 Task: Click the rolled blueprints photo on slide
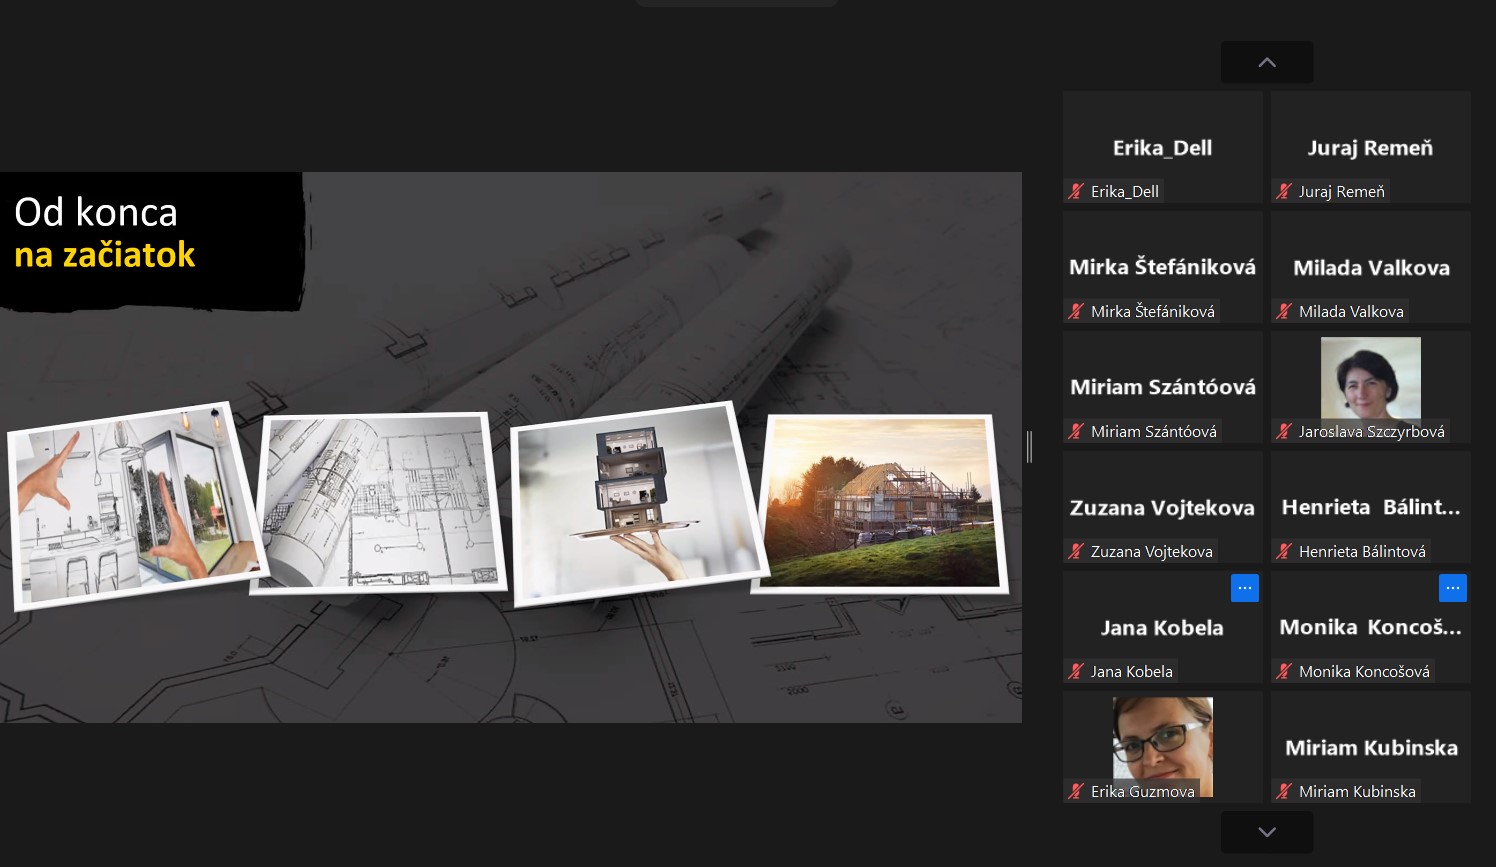tap(378, 503)
